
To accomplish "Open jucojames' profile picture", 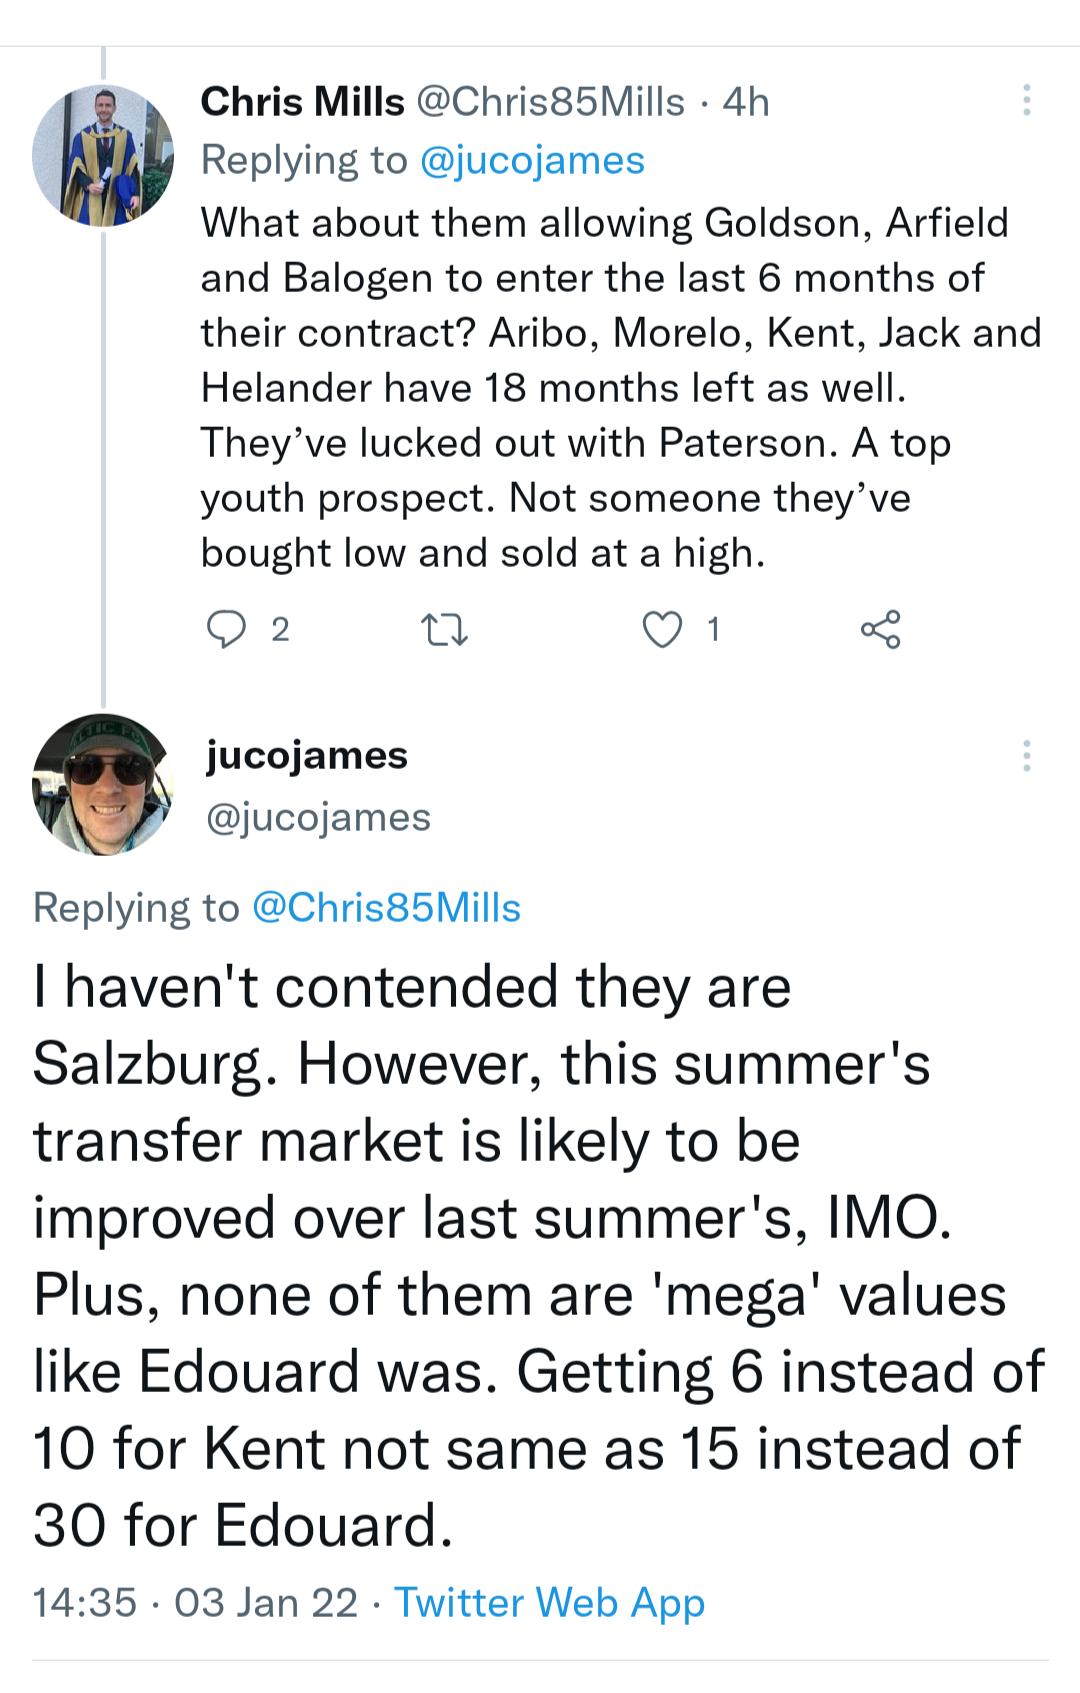I will 103,785.
